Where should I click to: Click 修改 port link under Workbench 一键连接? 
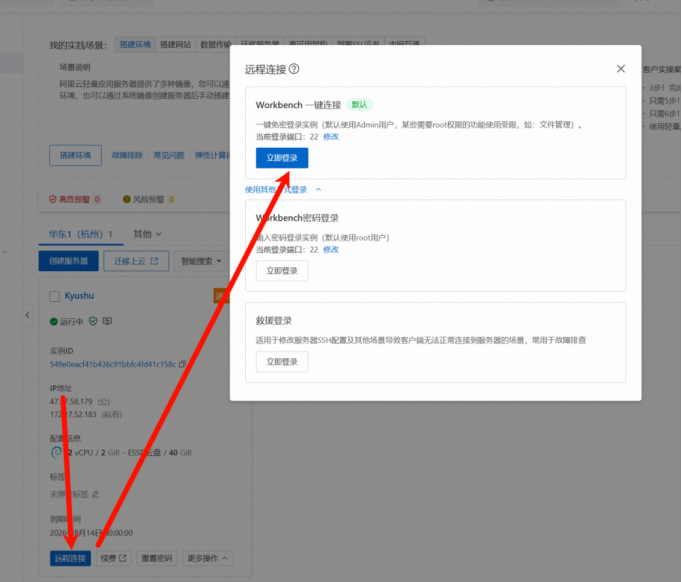(x=331, y=137)
